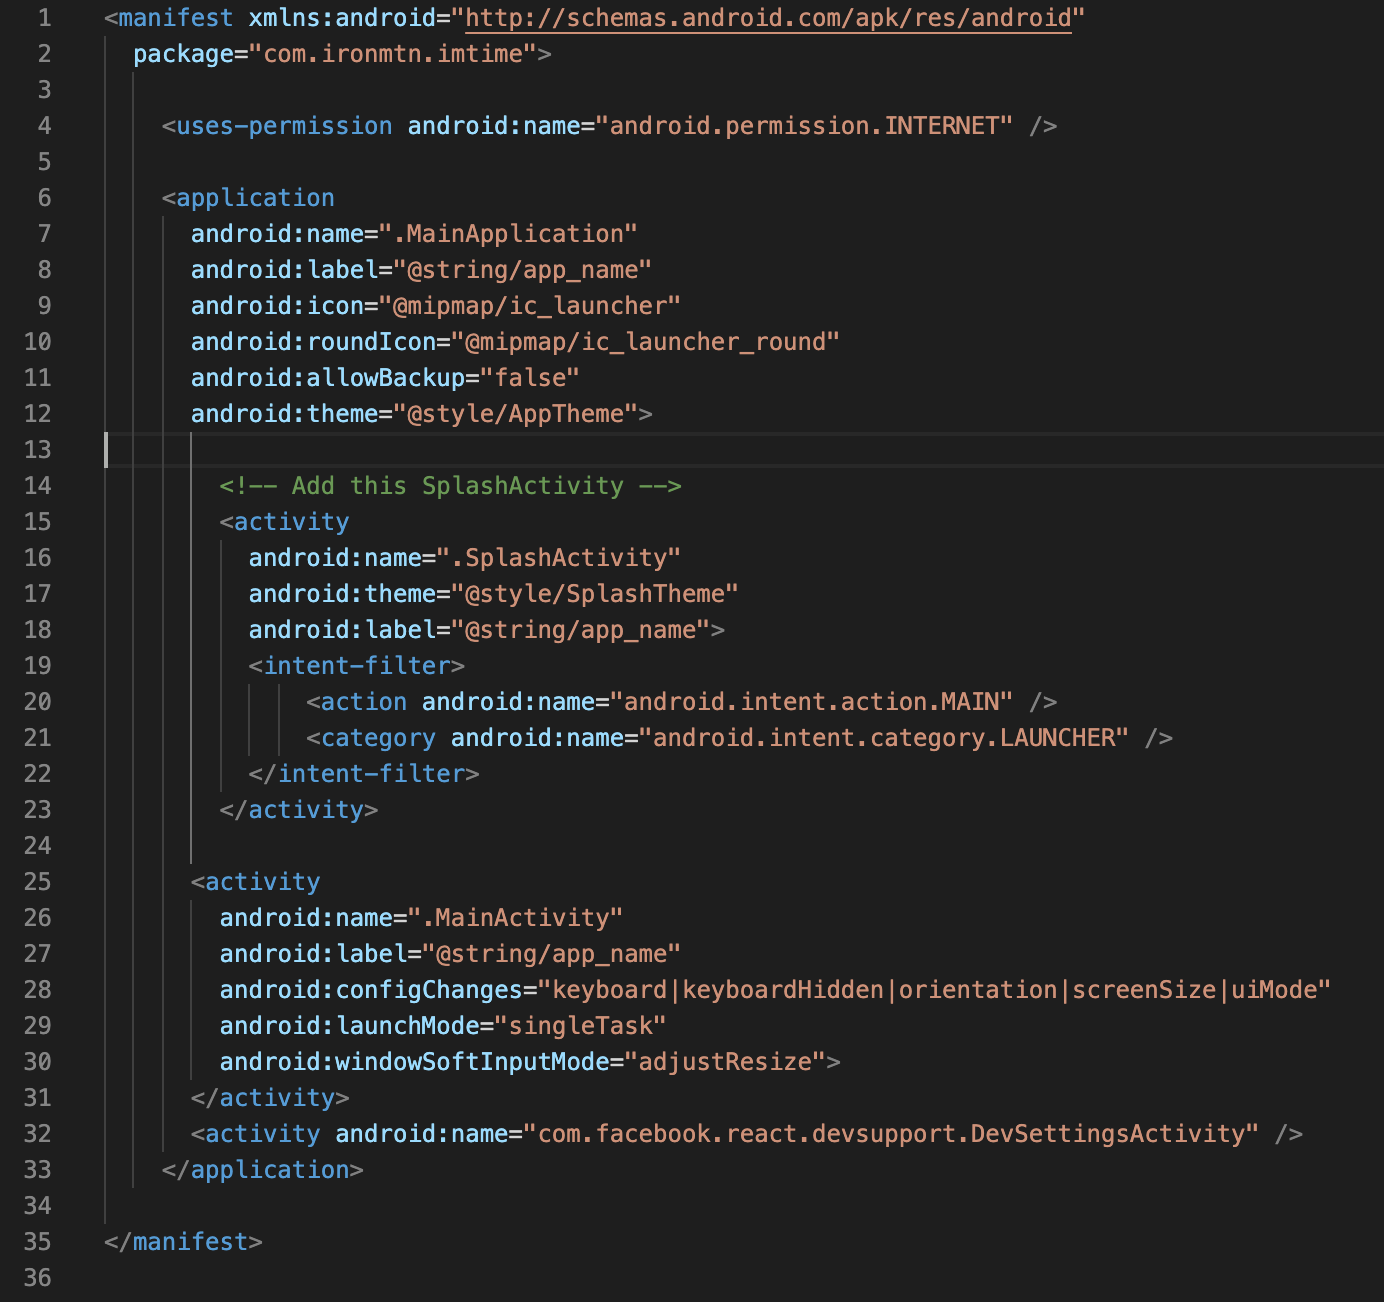
Task: Click the opening activity tag on line 15
Action: 284,522
